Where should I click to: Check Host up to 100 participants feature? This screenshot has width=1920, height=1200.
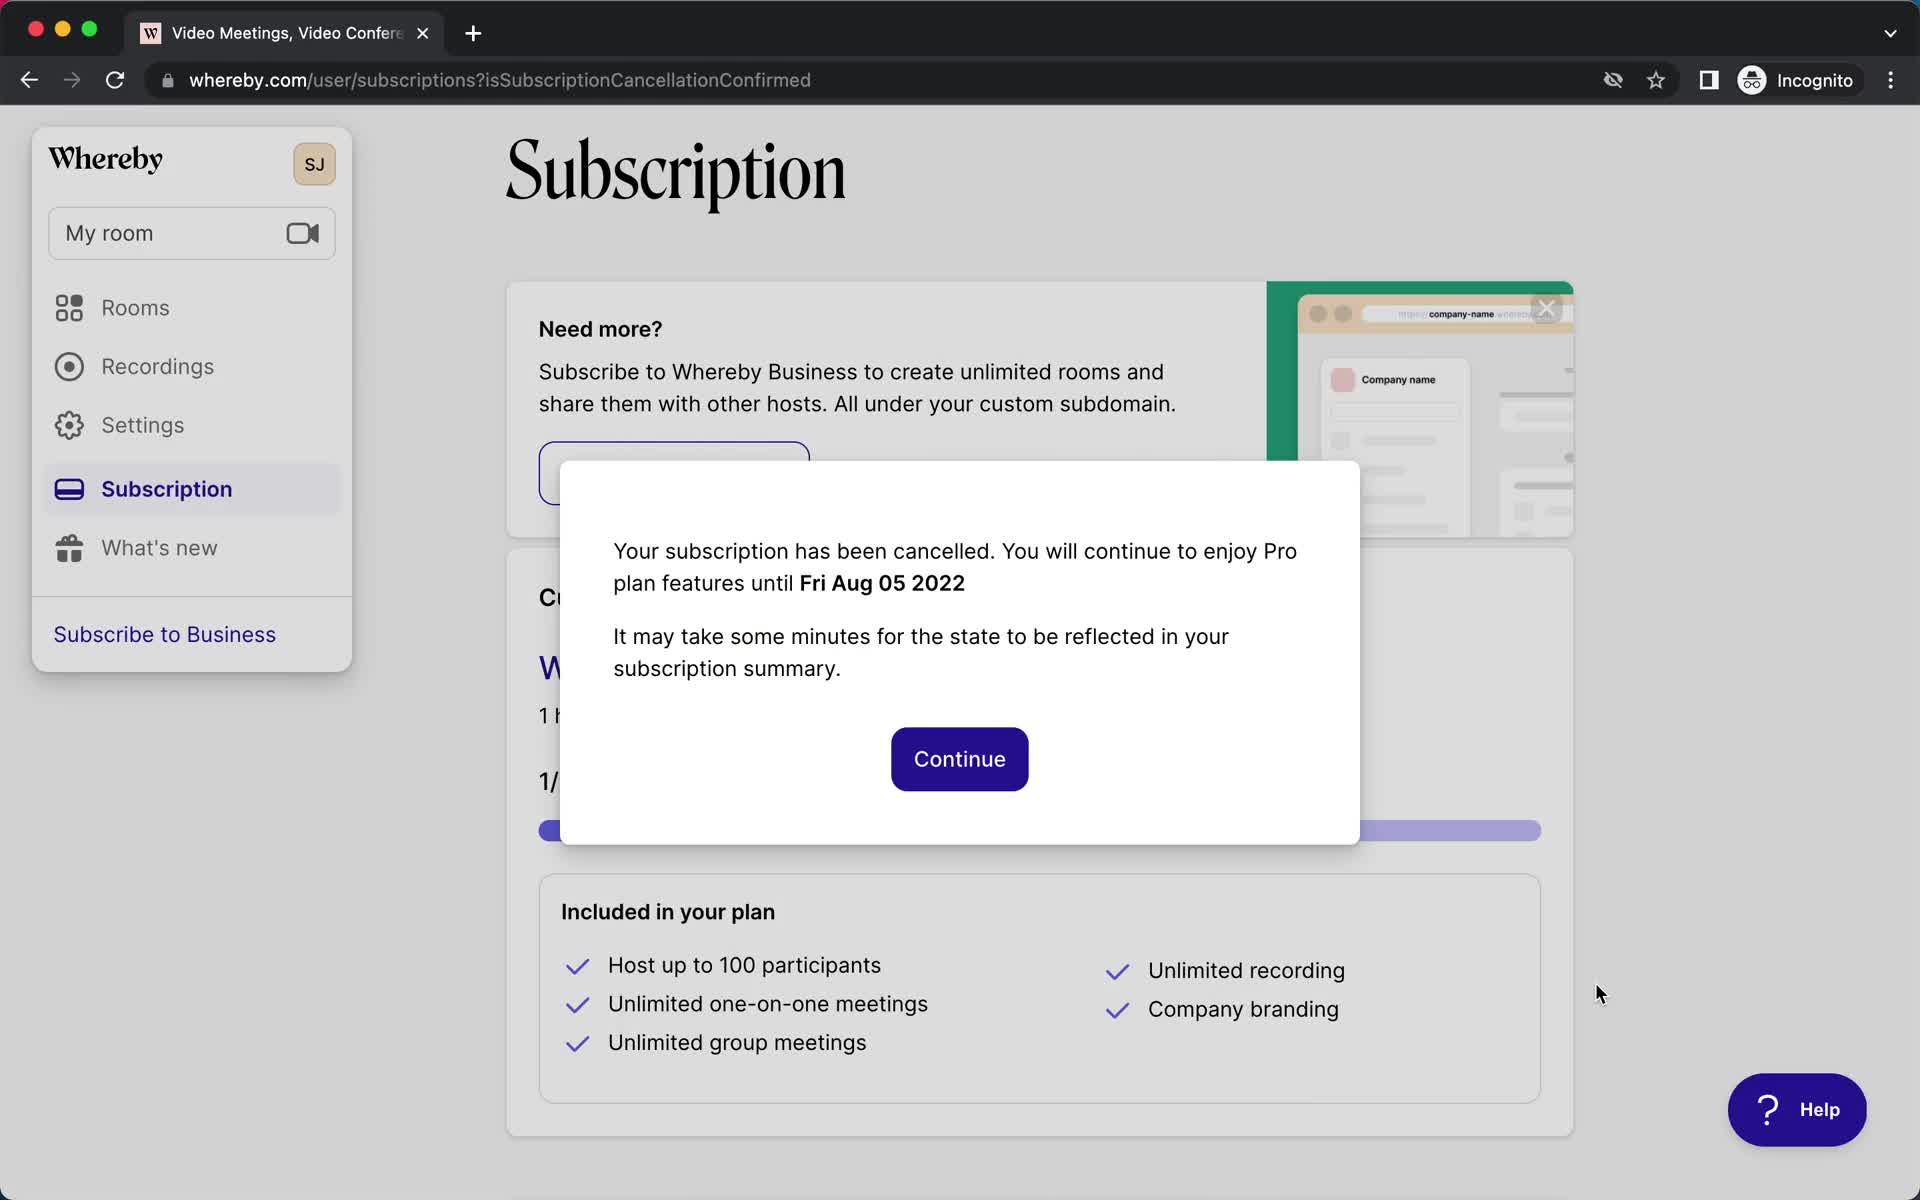576,965
